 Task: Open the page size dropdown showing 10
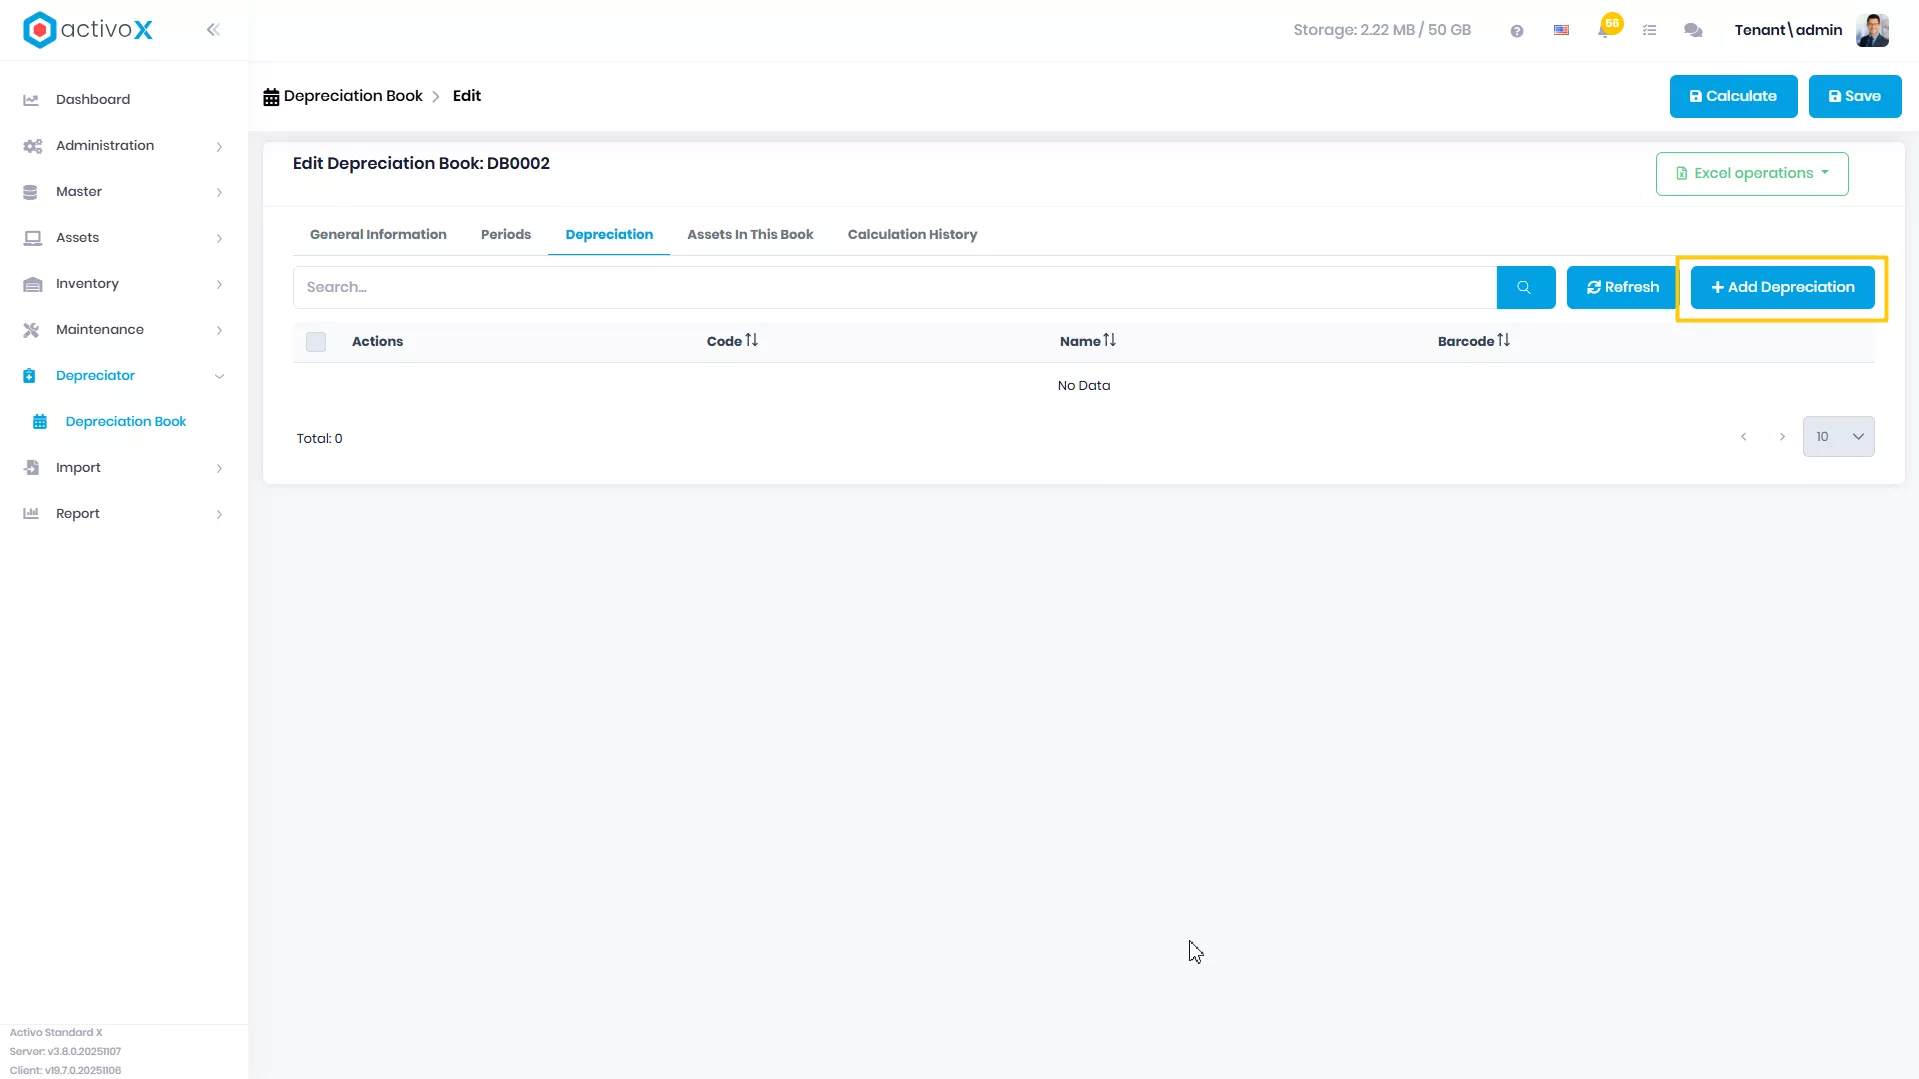pyautogui.click(x=1838, y=437)
